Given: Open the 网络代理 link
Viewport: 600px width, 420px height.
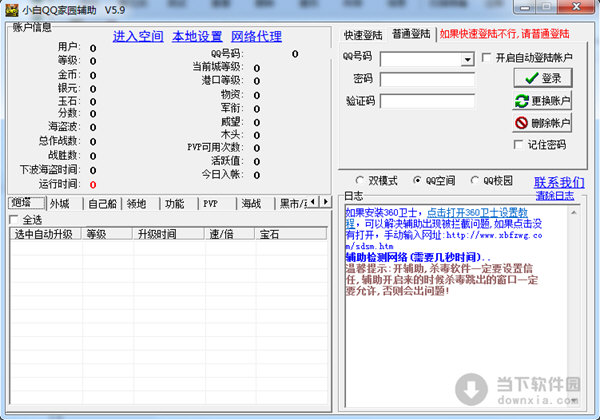Looking at the screenshot, I should (x=256, y=36).
